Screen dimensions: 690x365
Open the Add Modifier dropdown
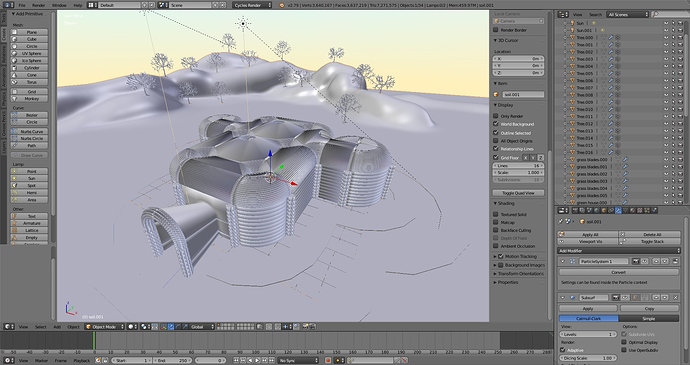click(618, 251)
